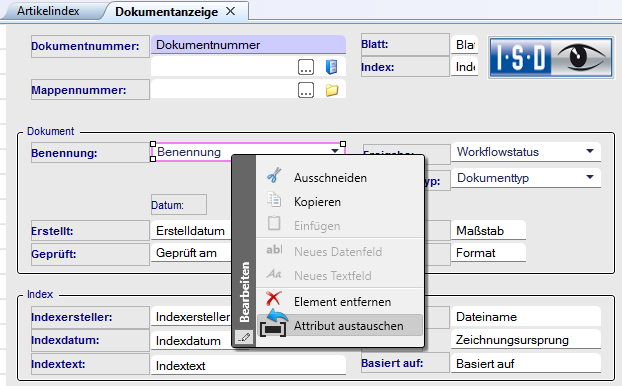This screenshot has height=386, width=622.
Task: Select the Dateiname field
Action: (x=526, y=317)
